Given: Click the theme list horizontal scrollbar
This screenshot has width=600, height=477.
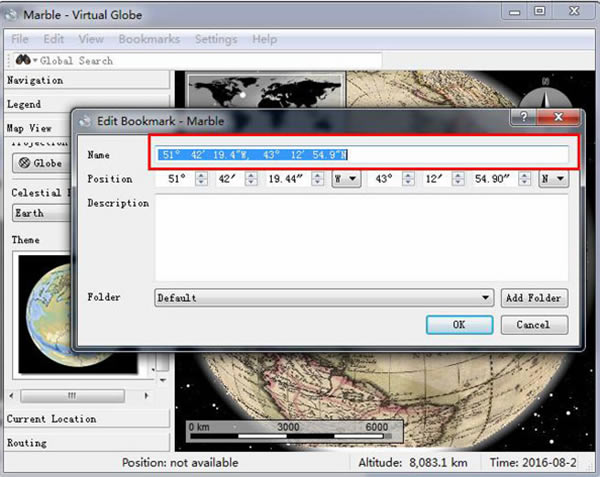Looking at the screenshot, I should pos(72,395).
